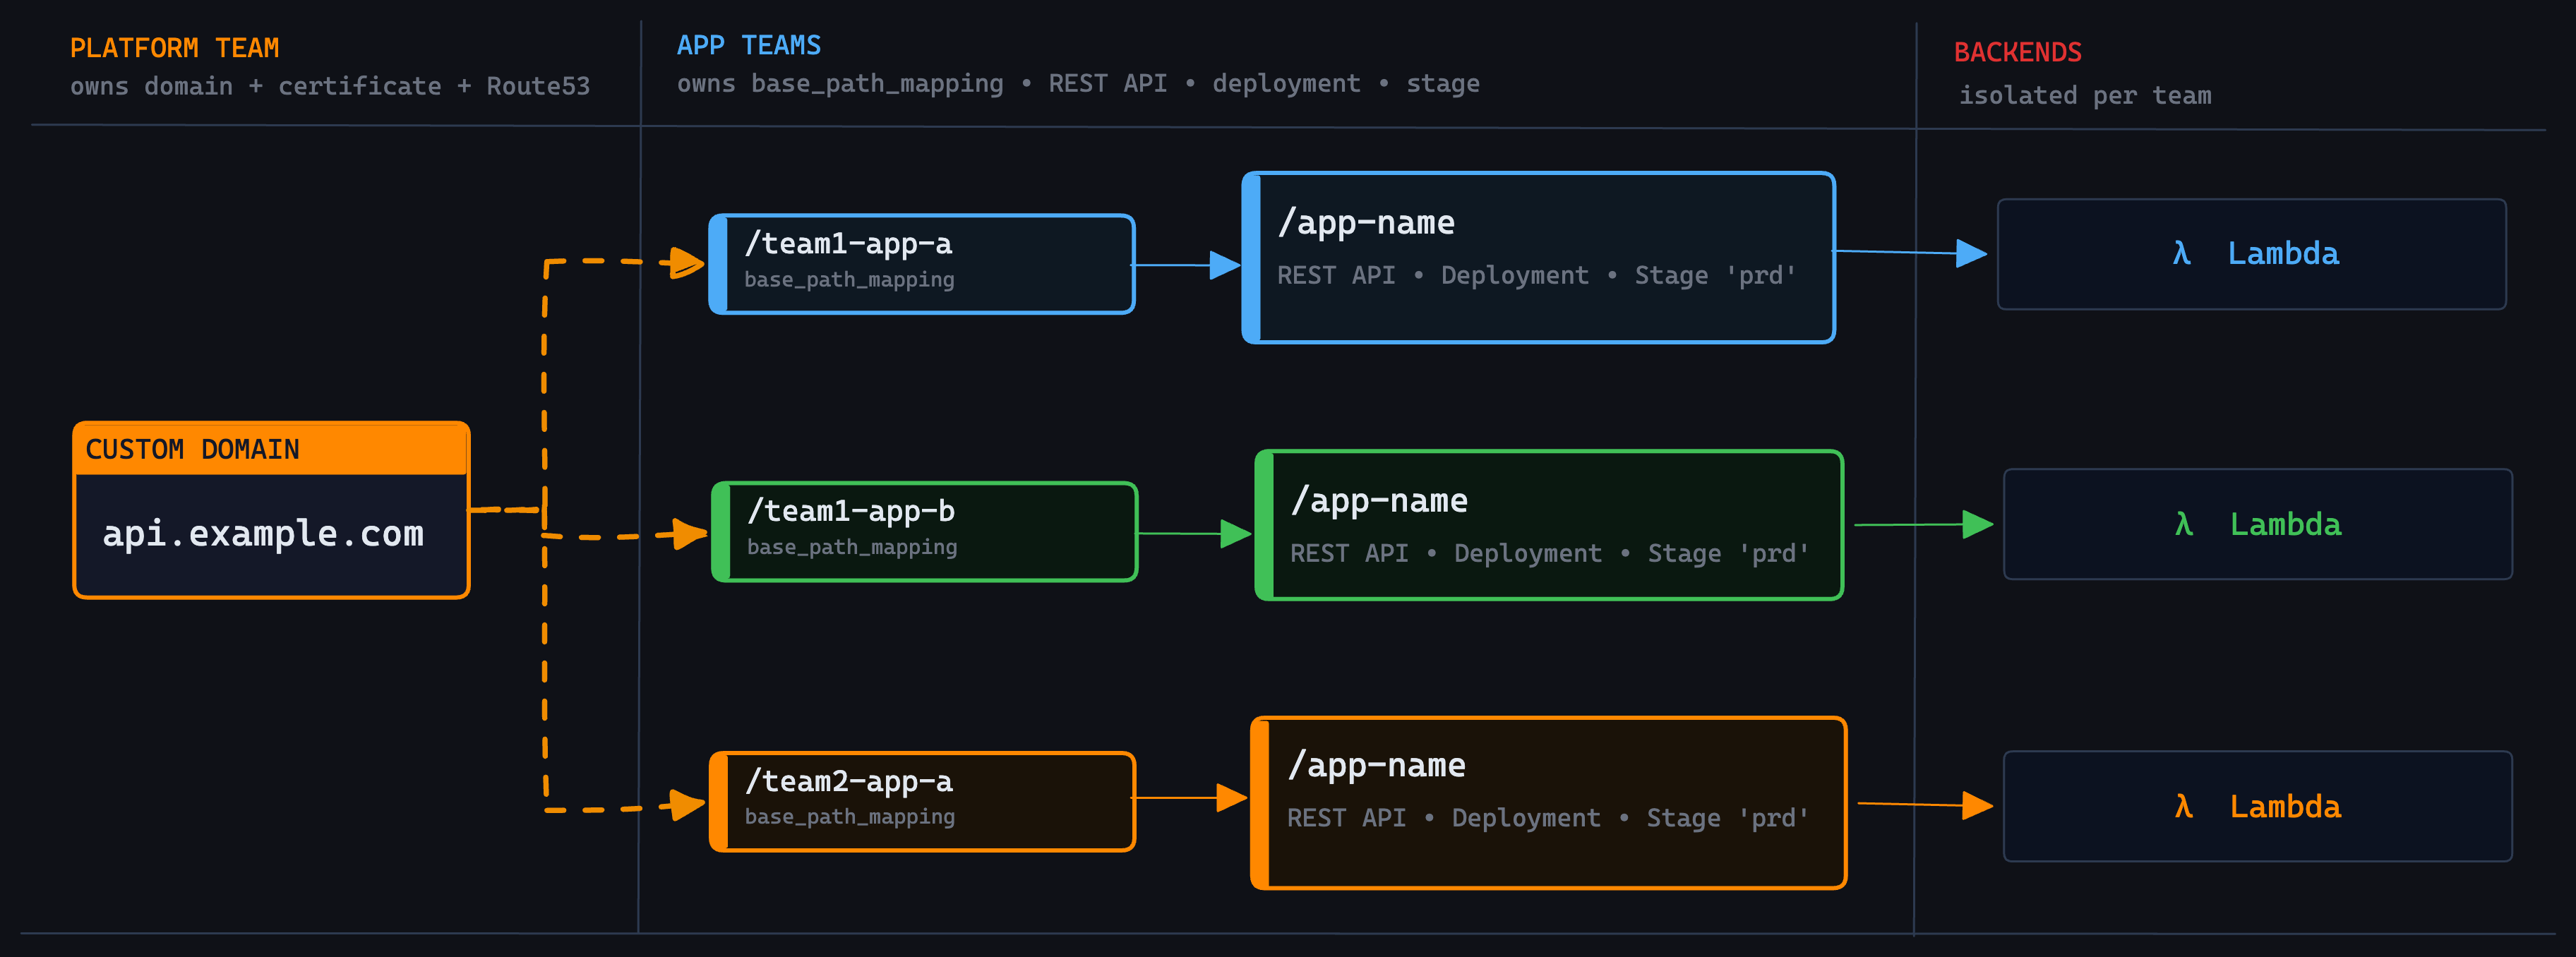Select the /team1-app-a base path mapping box
This screenshot has height=957, width=2576.
[x=922, y=264]
